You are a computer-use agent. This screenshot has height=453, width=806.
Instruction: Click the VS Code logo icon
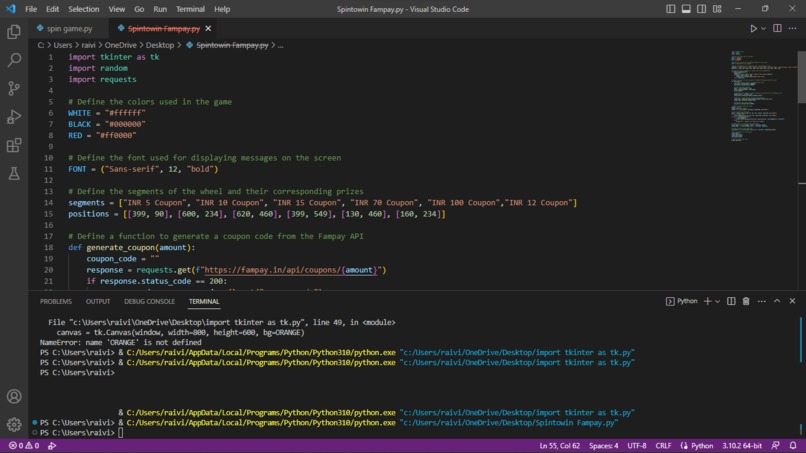click(x=11, y=9)
